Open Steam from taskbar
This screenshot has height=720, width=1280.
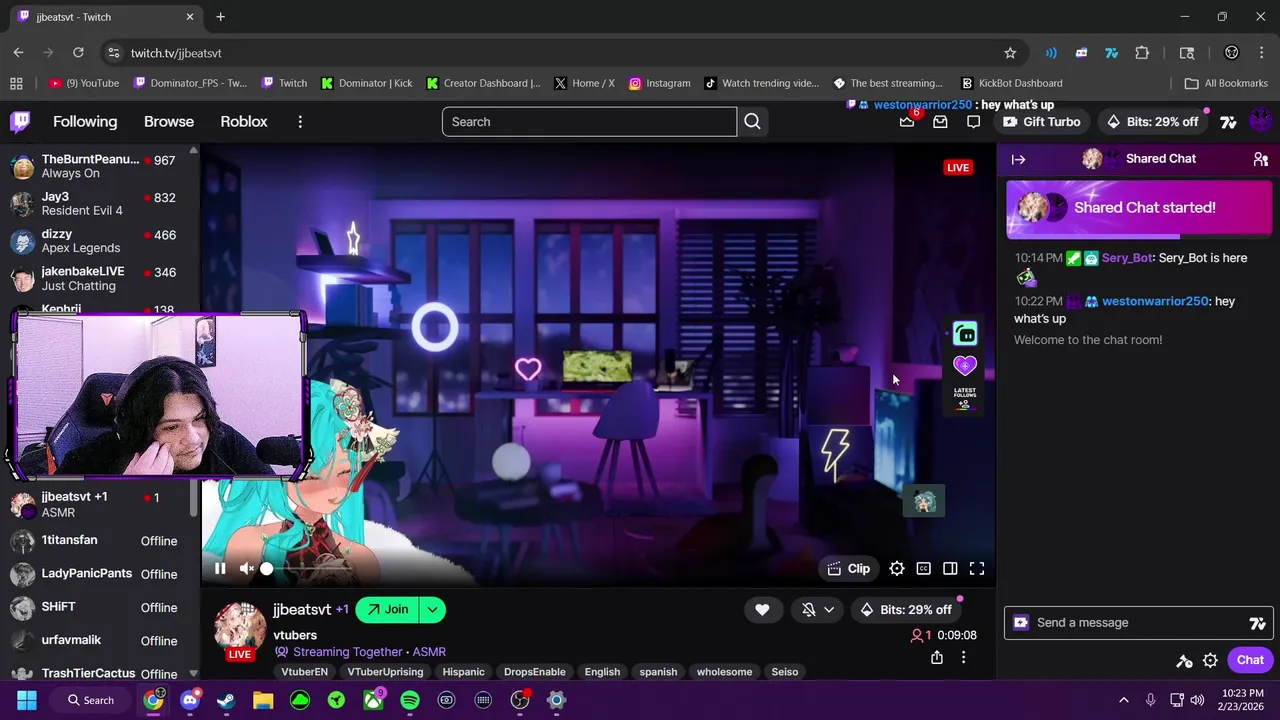click(226, 700)
